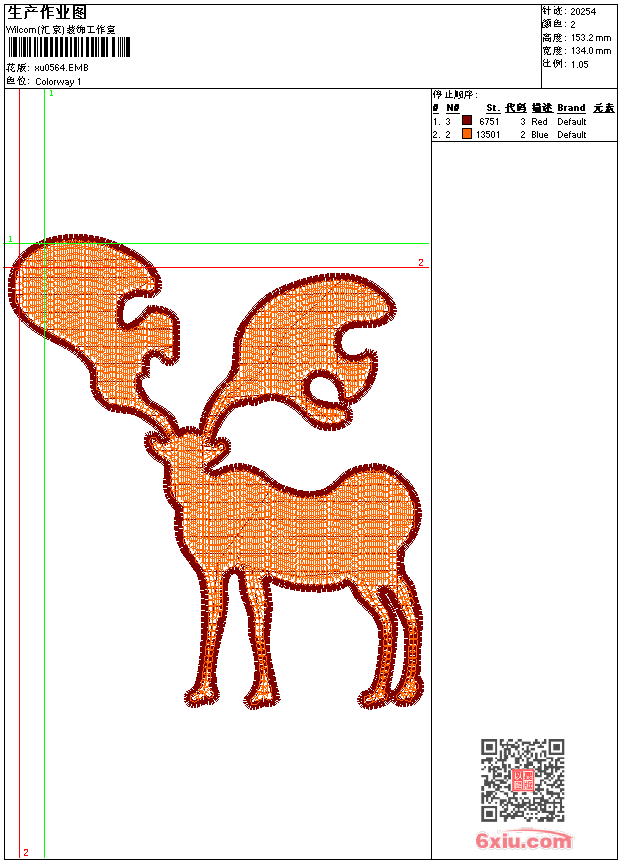The image size is (620, 860).
Task: Click the orange thread color swatch
Action: tap(467, 134)
